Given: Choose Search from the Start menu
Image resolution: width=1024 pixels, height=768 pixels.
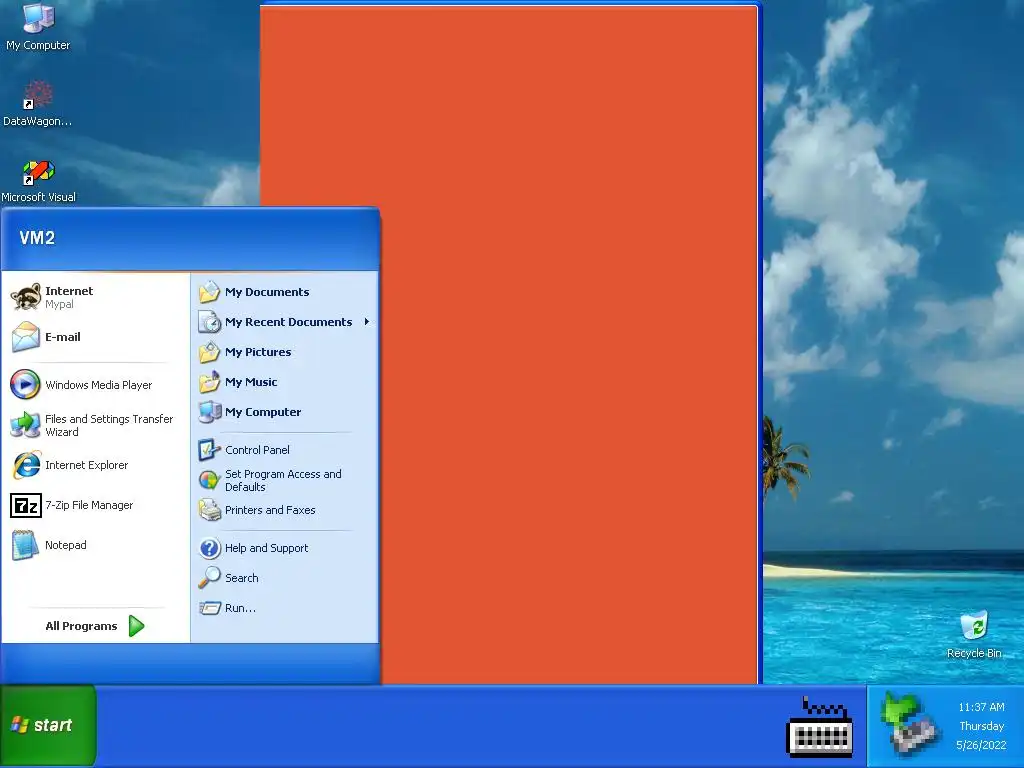Looking at the screenshot, I should coord(285,578).
